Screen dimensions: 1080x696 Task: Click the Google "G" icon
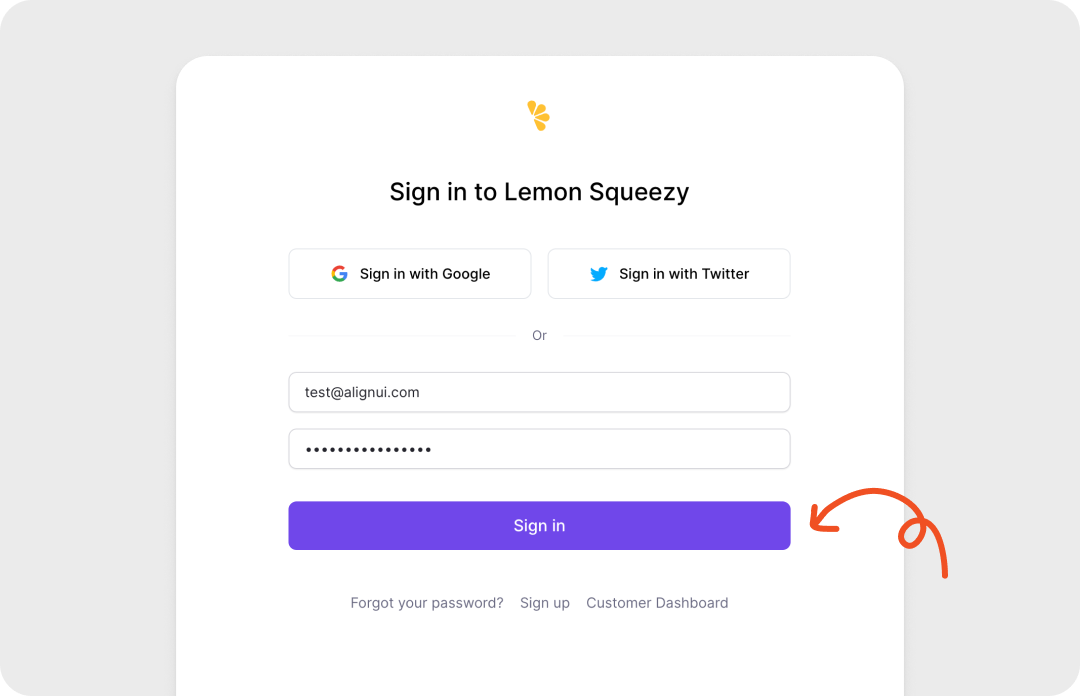pyautogui.click(x=340, y=274)
